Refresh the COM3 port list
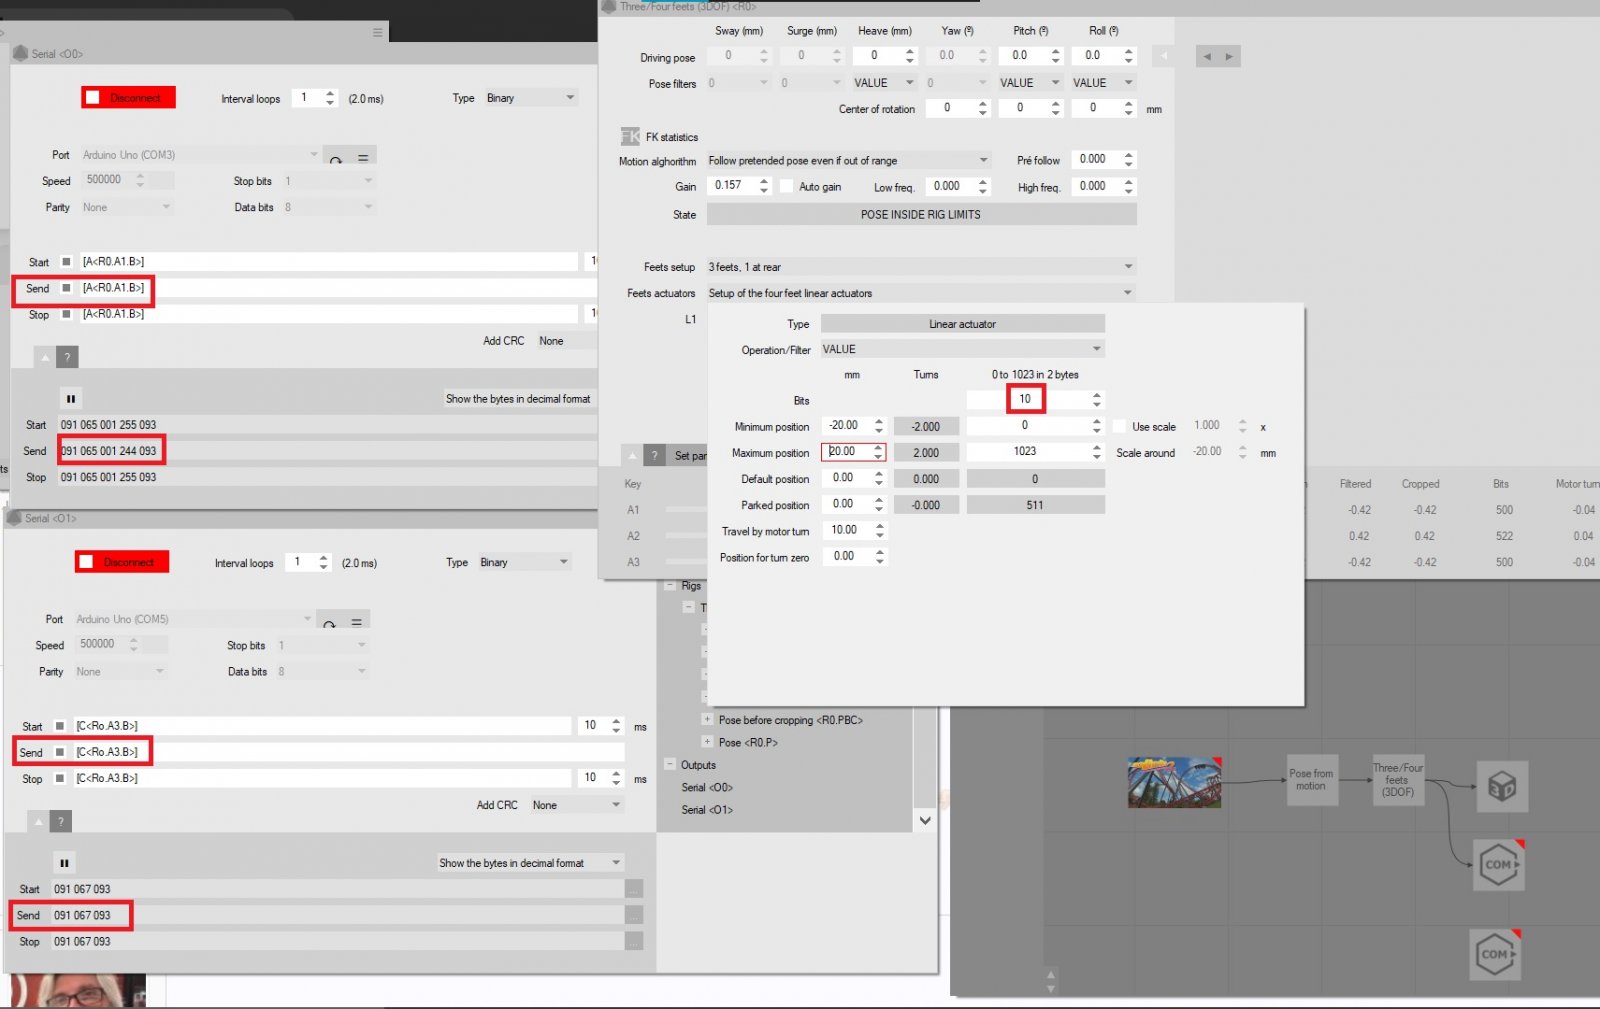 coord(336,157)
